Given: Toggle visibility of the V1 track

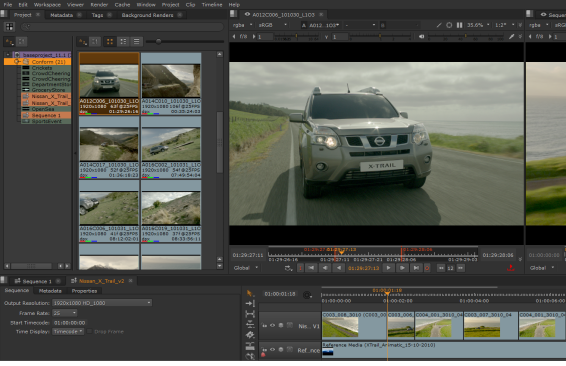Looking at the screenshot, I should point(273,326).
